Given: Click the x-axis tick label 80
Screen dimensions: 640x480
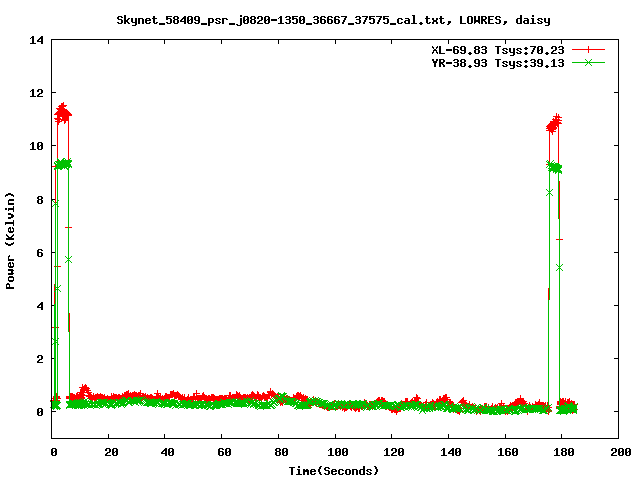Looking at the screenshot, I should point(281,452).
